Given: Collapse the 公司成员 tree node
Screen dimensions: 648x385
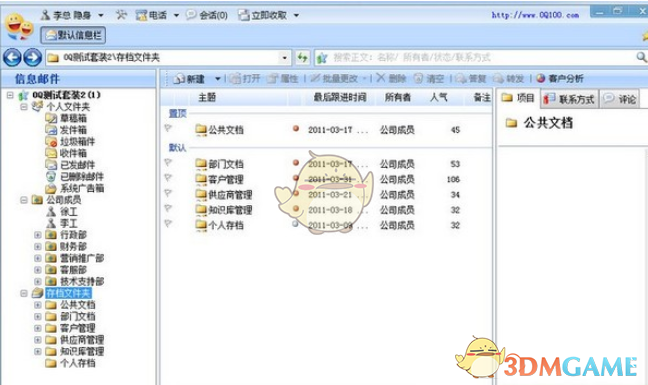Looking at the screenshot, I should [24, 200].
